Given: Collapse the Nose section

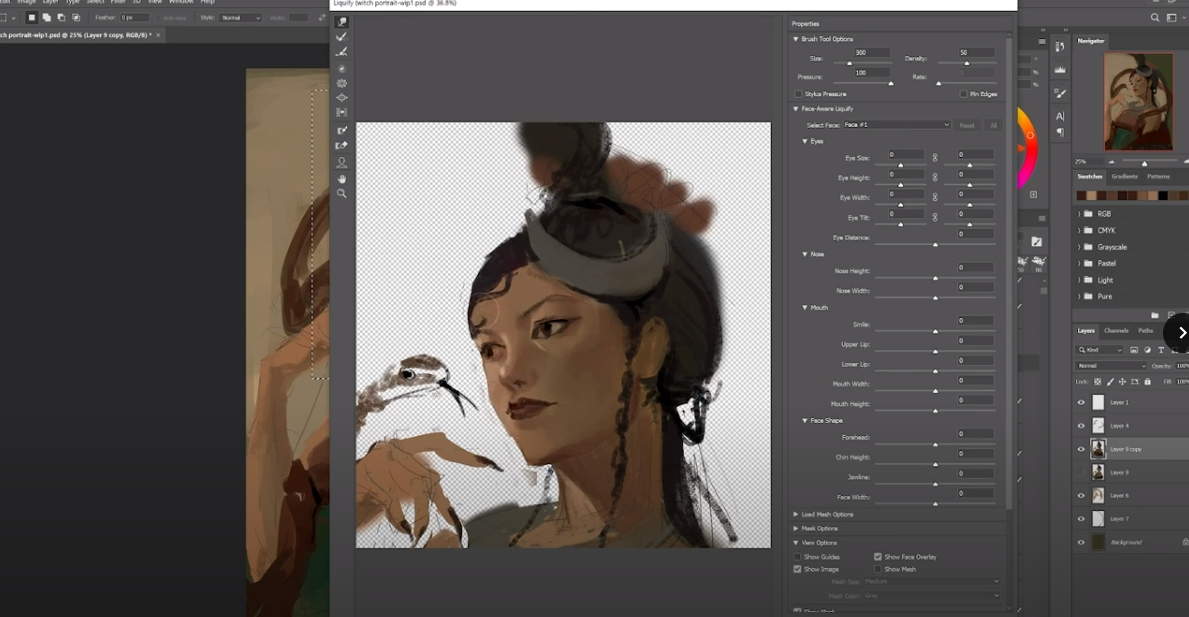Looking at the screenshot, I should 805,255.
